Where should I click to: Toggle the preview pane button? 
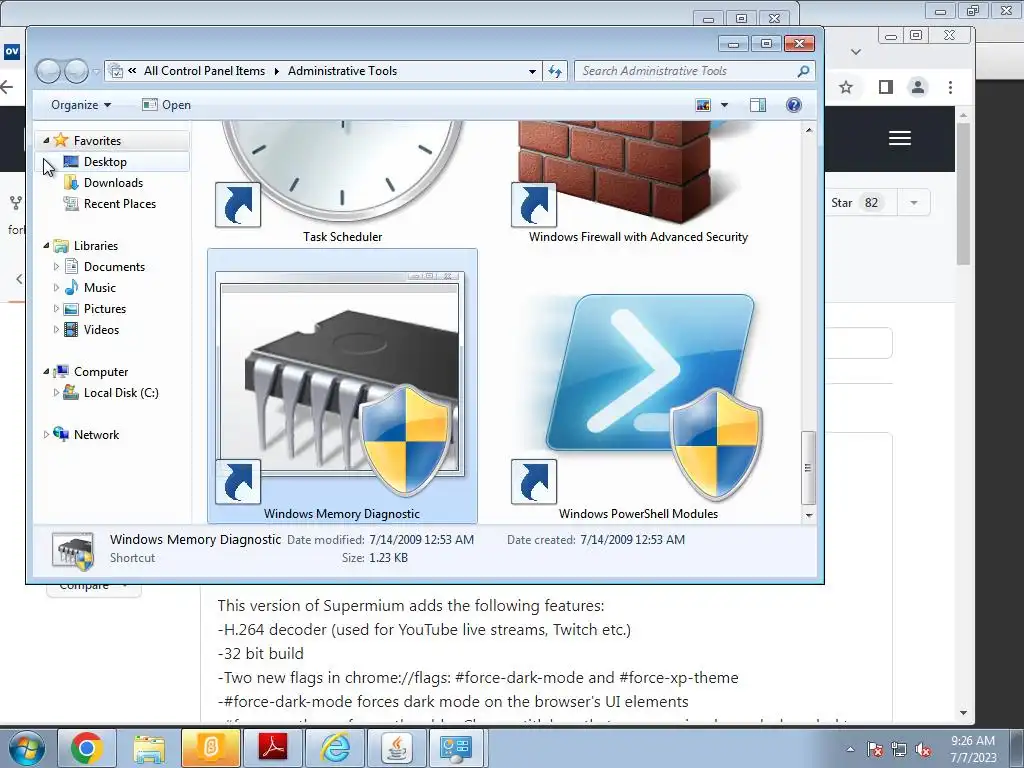pyautogui.click(x=758, y=105)
